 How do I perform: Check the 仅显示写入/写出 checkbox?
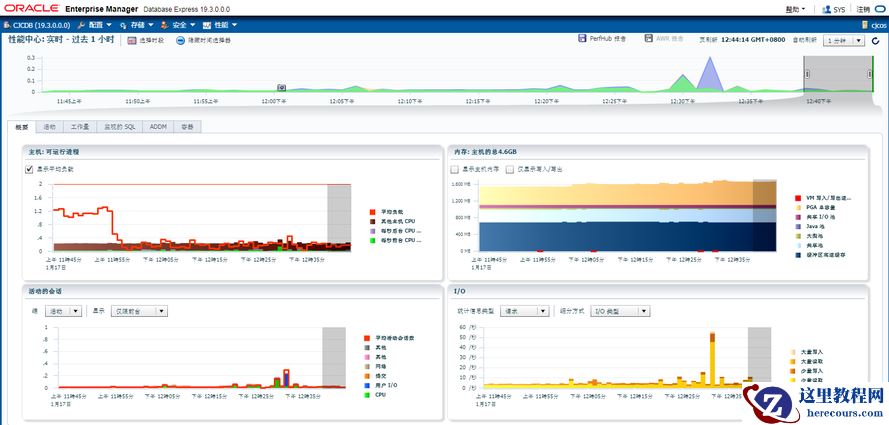[x=510, y=169]
